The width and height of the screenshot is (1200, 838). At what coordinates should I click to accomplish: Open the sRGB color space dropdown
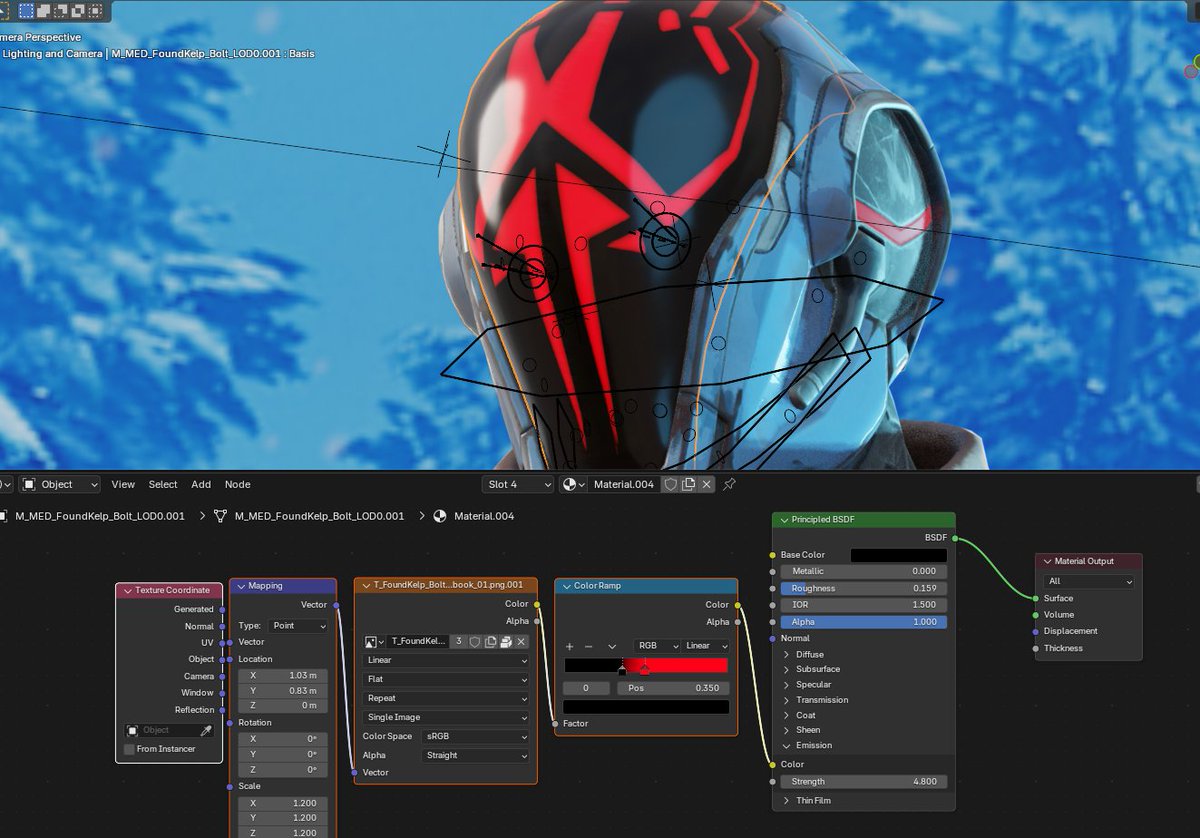point(475,736)
